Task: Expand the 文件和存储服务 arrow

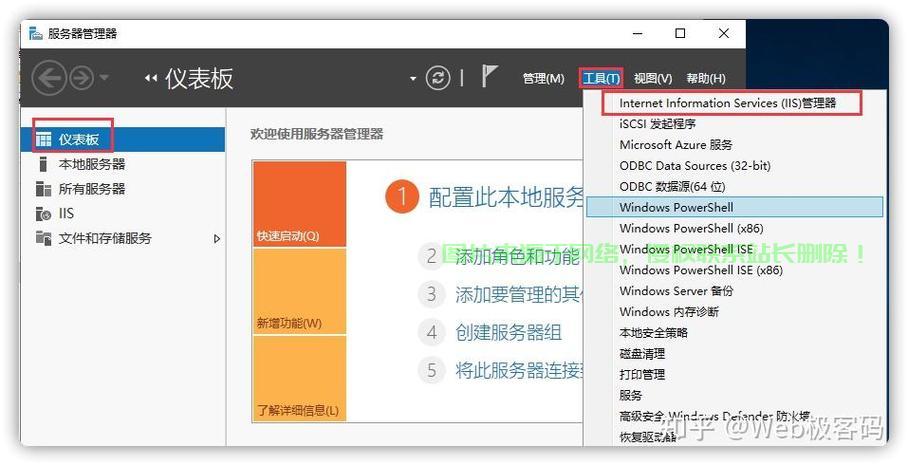Action: [217, 239]
